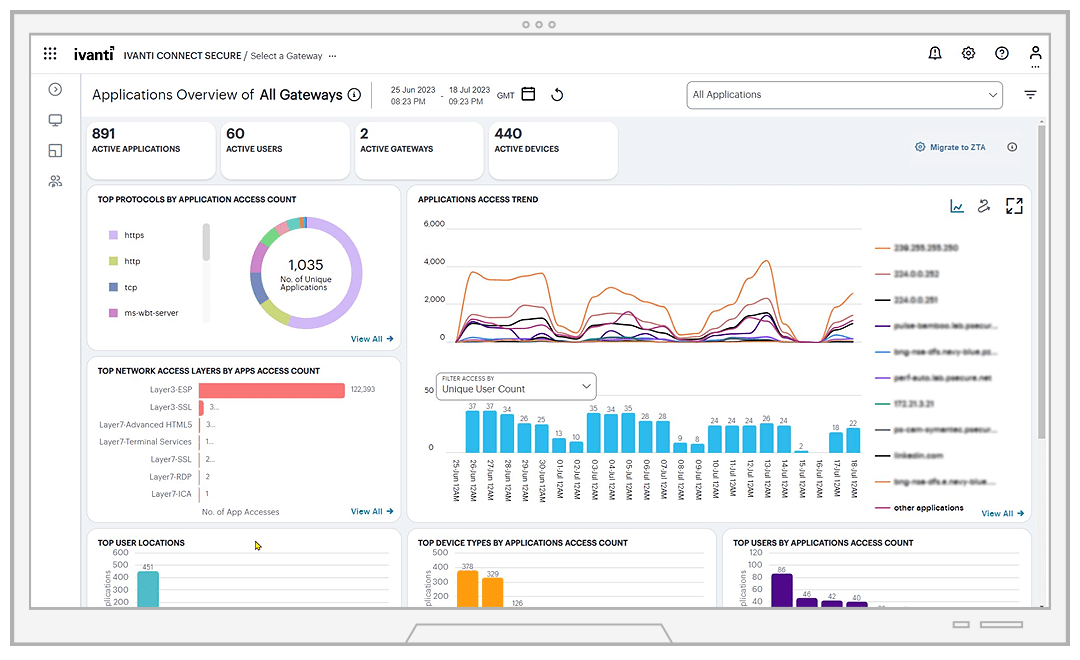Click the orange bar labeled 329 in Device Types
The height and width of the screenshot is (660, 1080).
click(x=492, y=592)
